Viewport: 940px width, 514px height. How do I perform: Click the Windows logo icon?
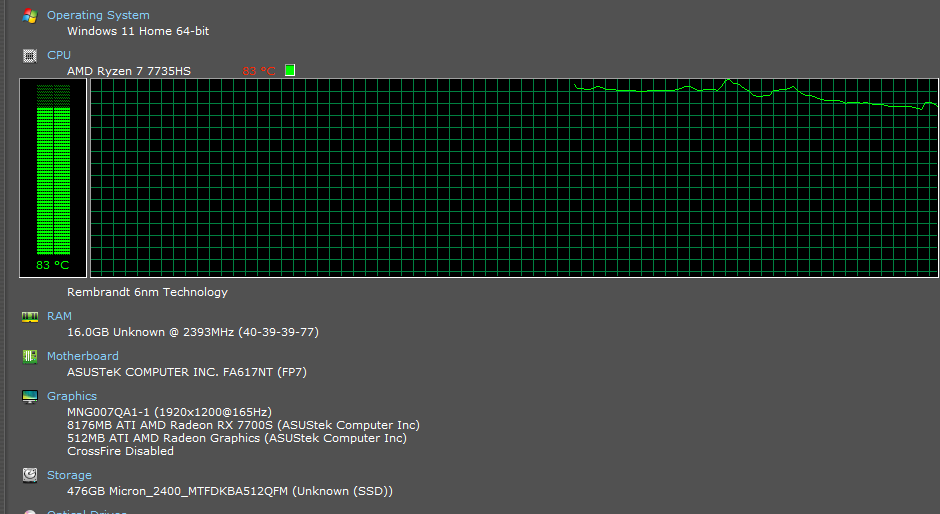coord(29,16)
